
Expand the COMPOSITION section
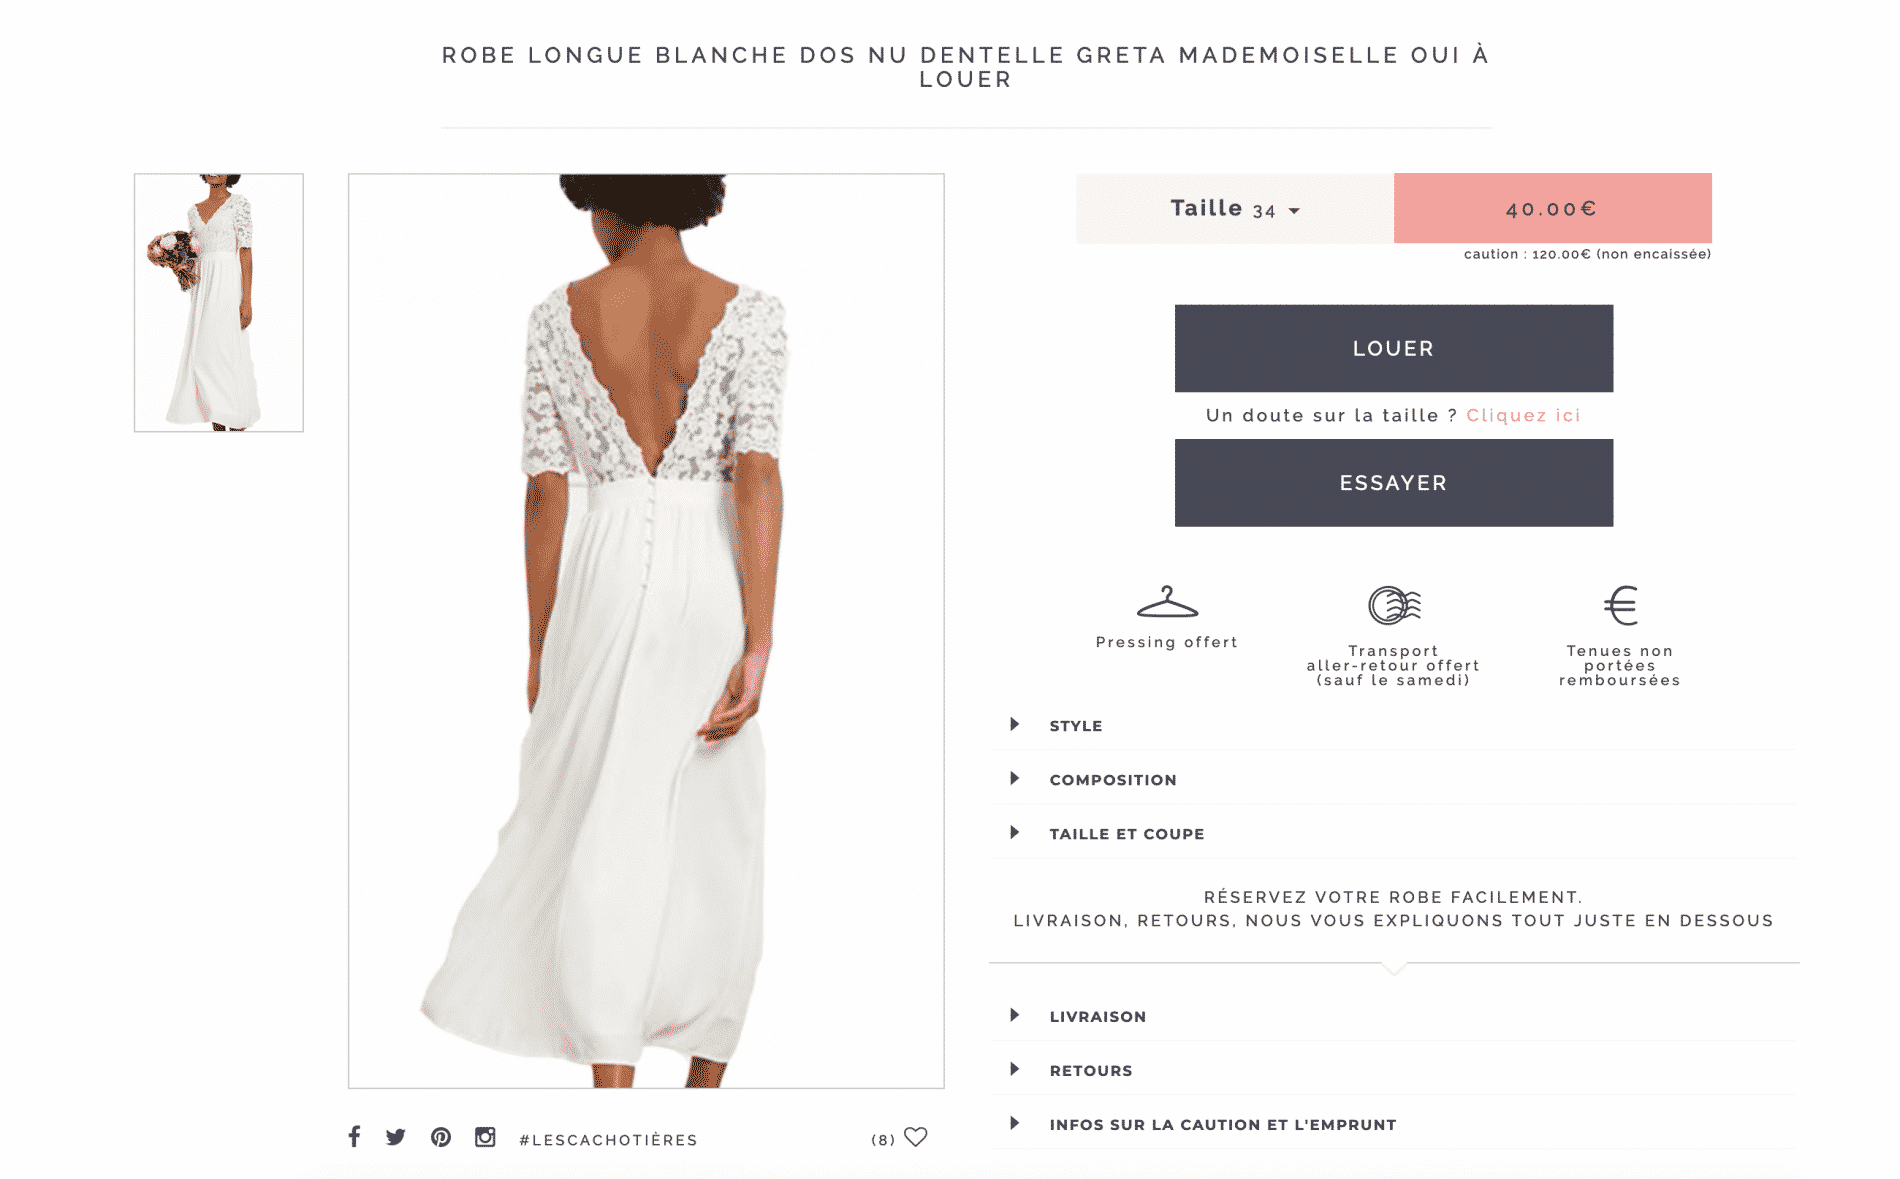pyautogui.click(x=1395, y=779)
